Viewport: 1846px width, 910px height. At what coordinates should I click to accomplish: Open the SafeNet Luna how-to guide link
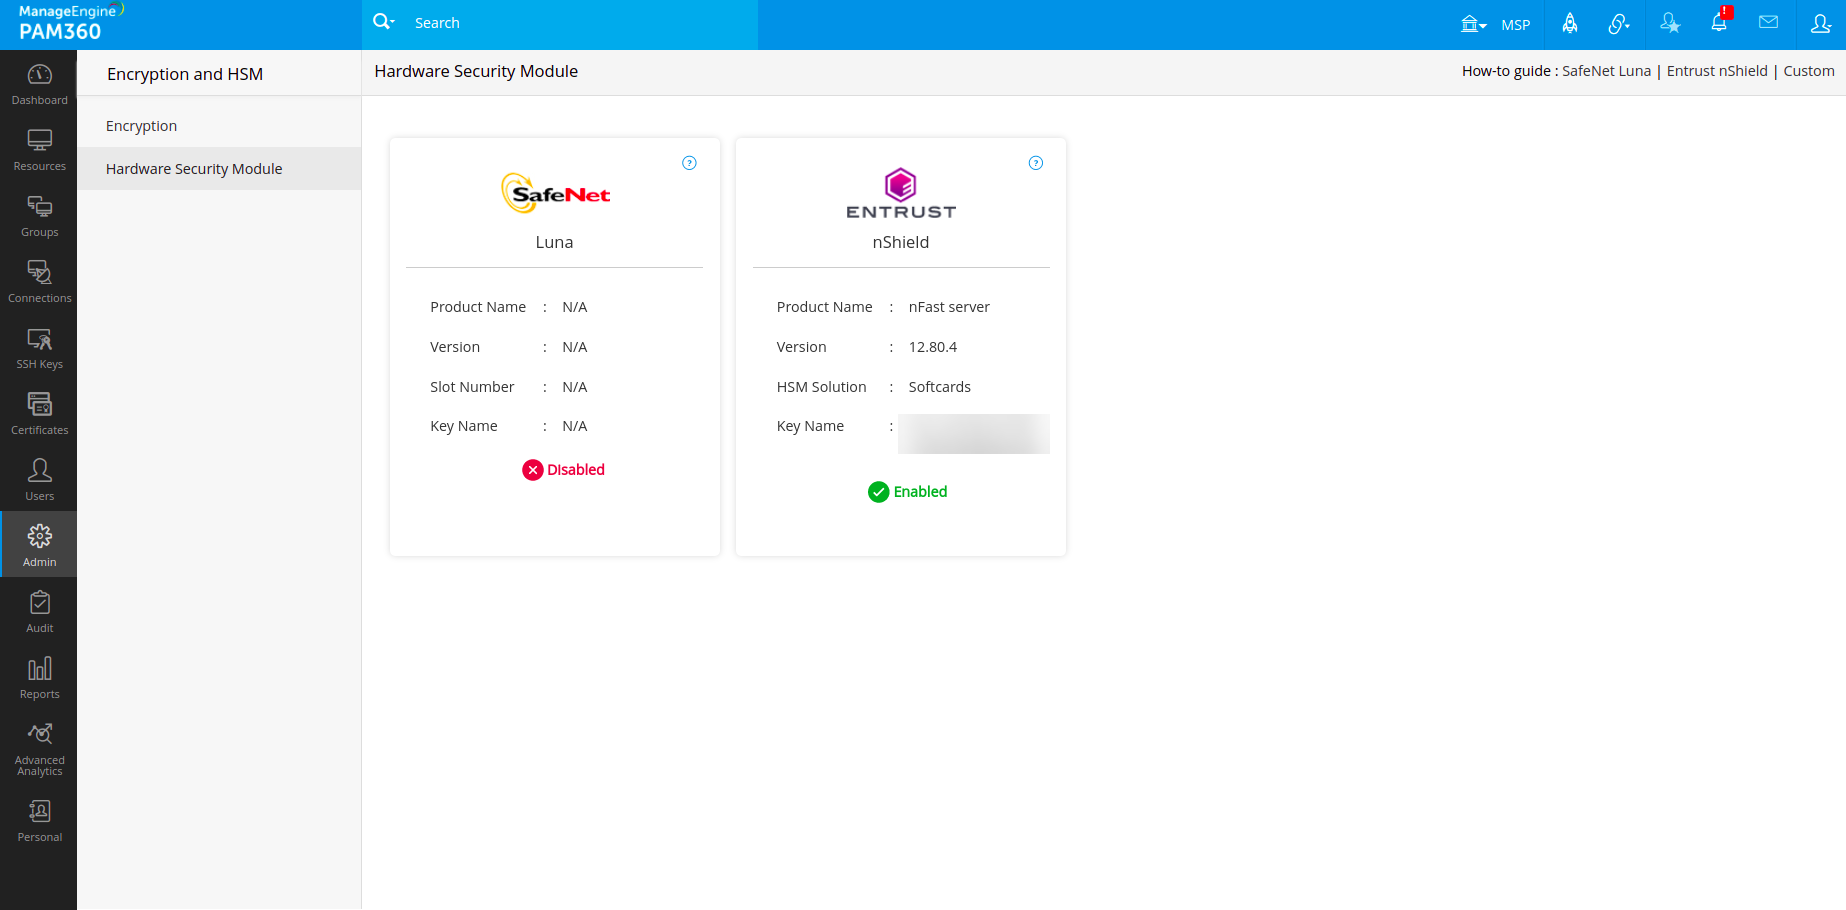1606,71
